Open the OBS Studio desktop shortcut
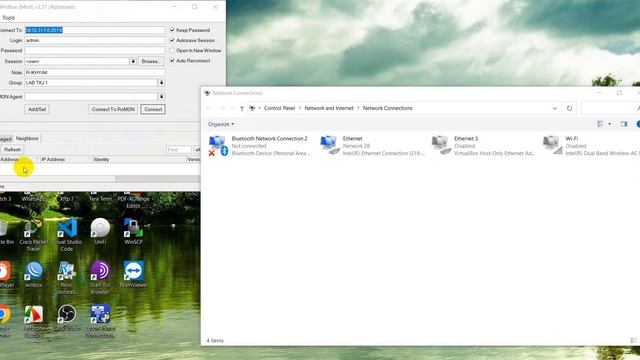This screenshot has width=640, height=360. (x=67, y=318)
